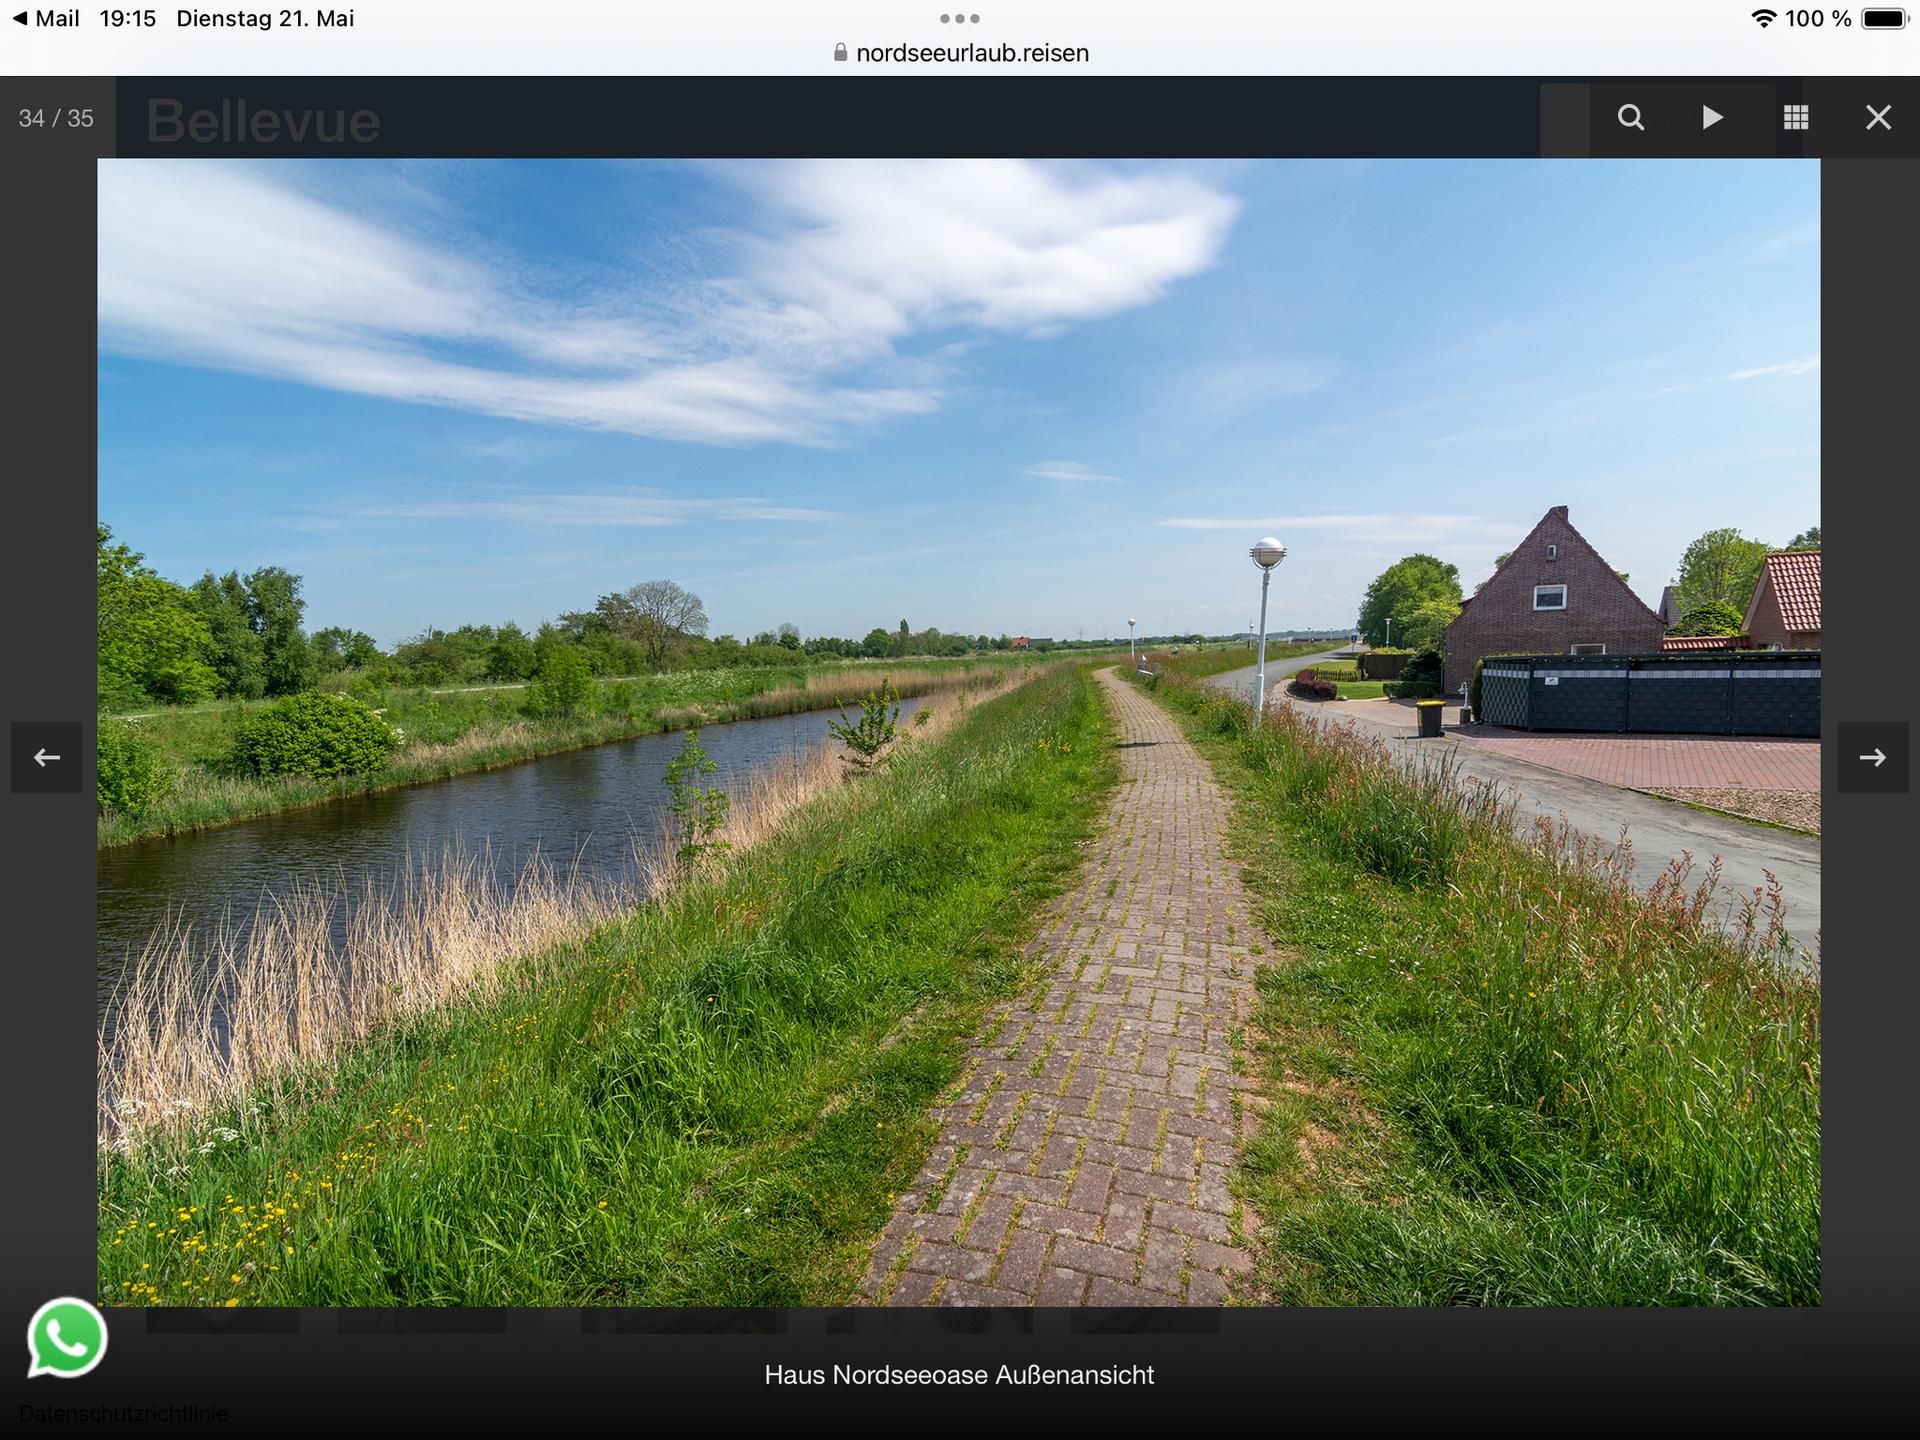Click the Bellevue heading
The image size is (1920, 1440).
pyautogui.click(x=263, y=121)
